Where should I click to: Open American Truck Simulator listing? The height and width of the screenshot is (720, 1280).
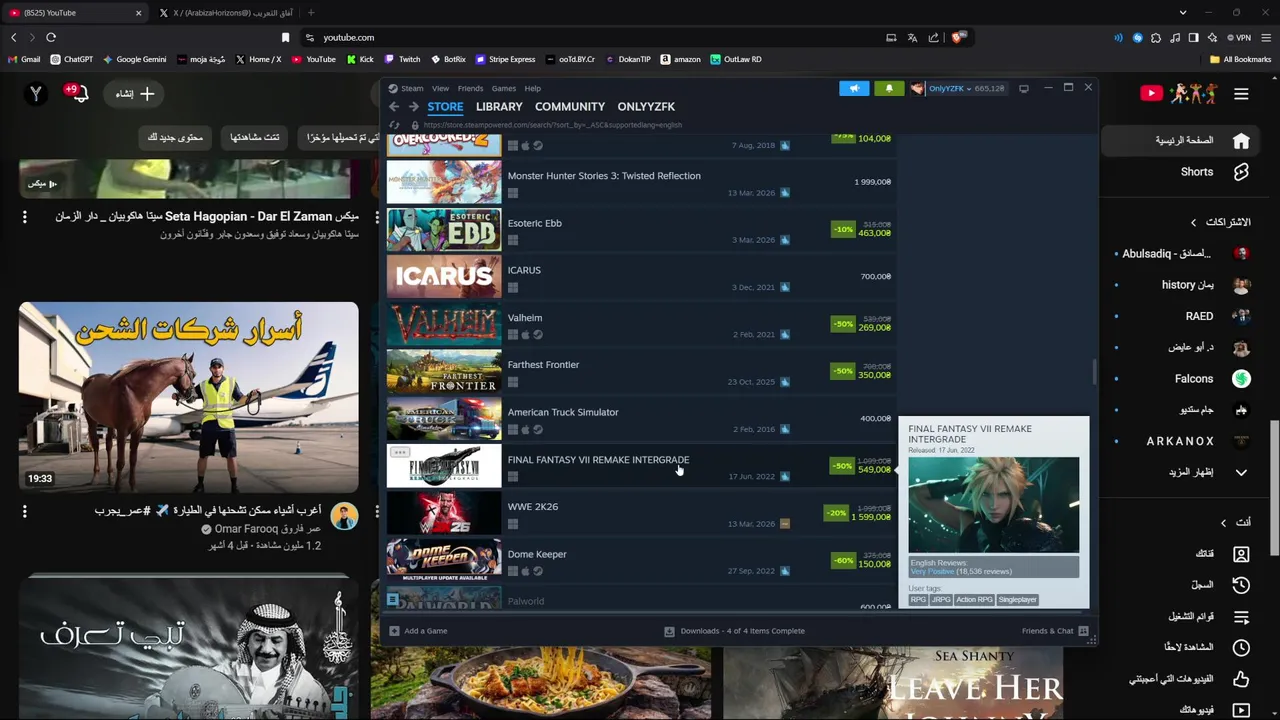click(640, 419)
